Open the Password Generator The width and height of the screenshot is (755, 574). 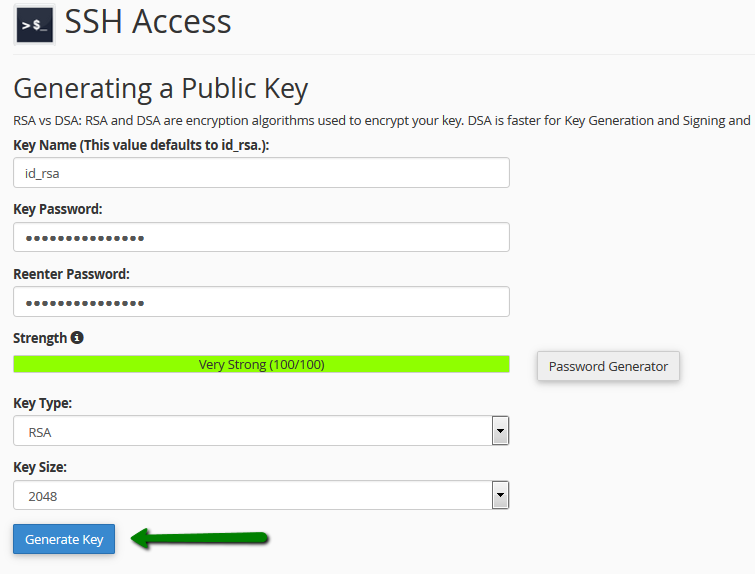point(608,366)
